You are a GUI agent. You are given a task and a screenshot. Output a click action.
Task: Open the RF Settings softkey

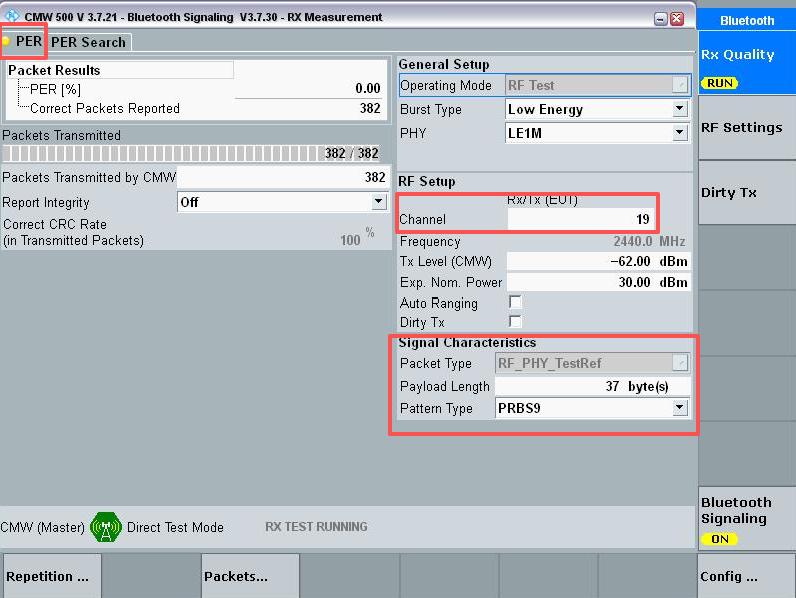click(x=747, y=127)
